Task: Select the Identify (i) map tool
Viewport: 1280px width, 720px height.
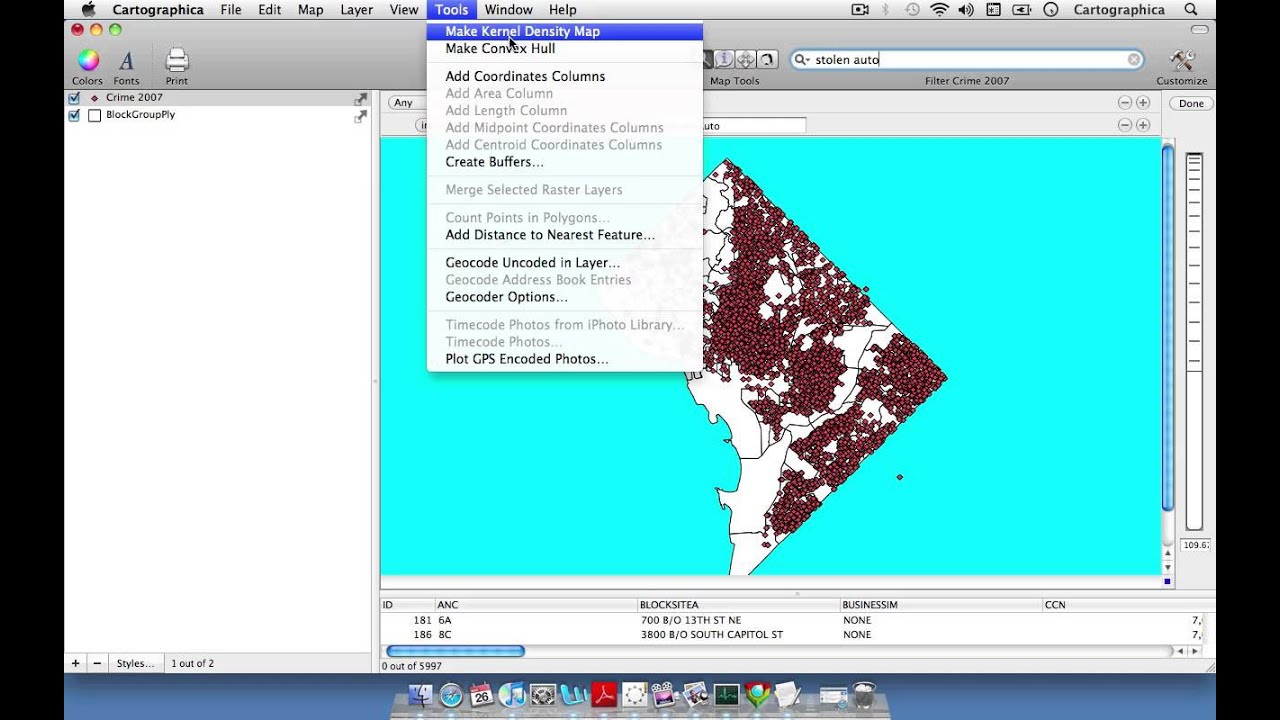Action: [724, 60]
